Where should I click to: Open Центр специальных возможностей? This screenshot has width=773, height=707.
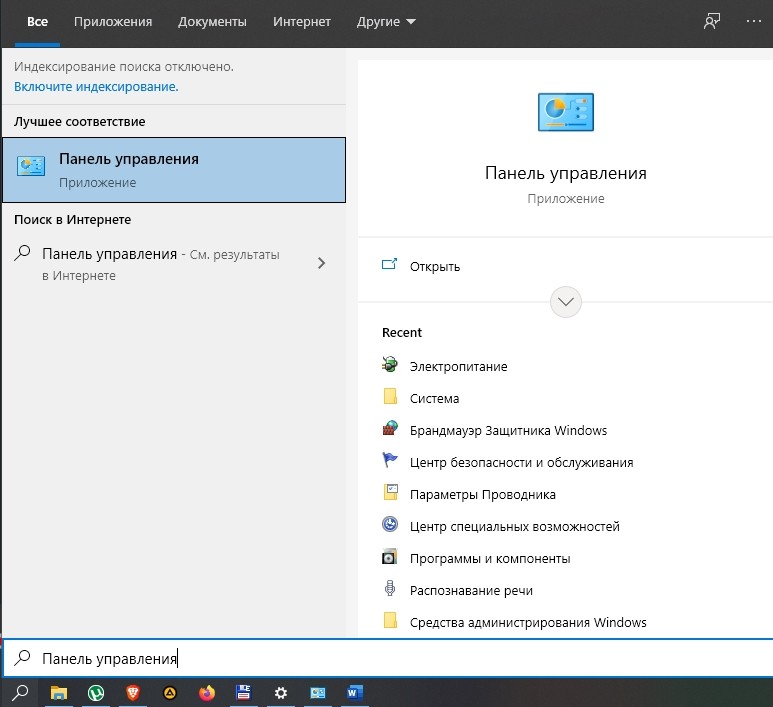[515, 527]
